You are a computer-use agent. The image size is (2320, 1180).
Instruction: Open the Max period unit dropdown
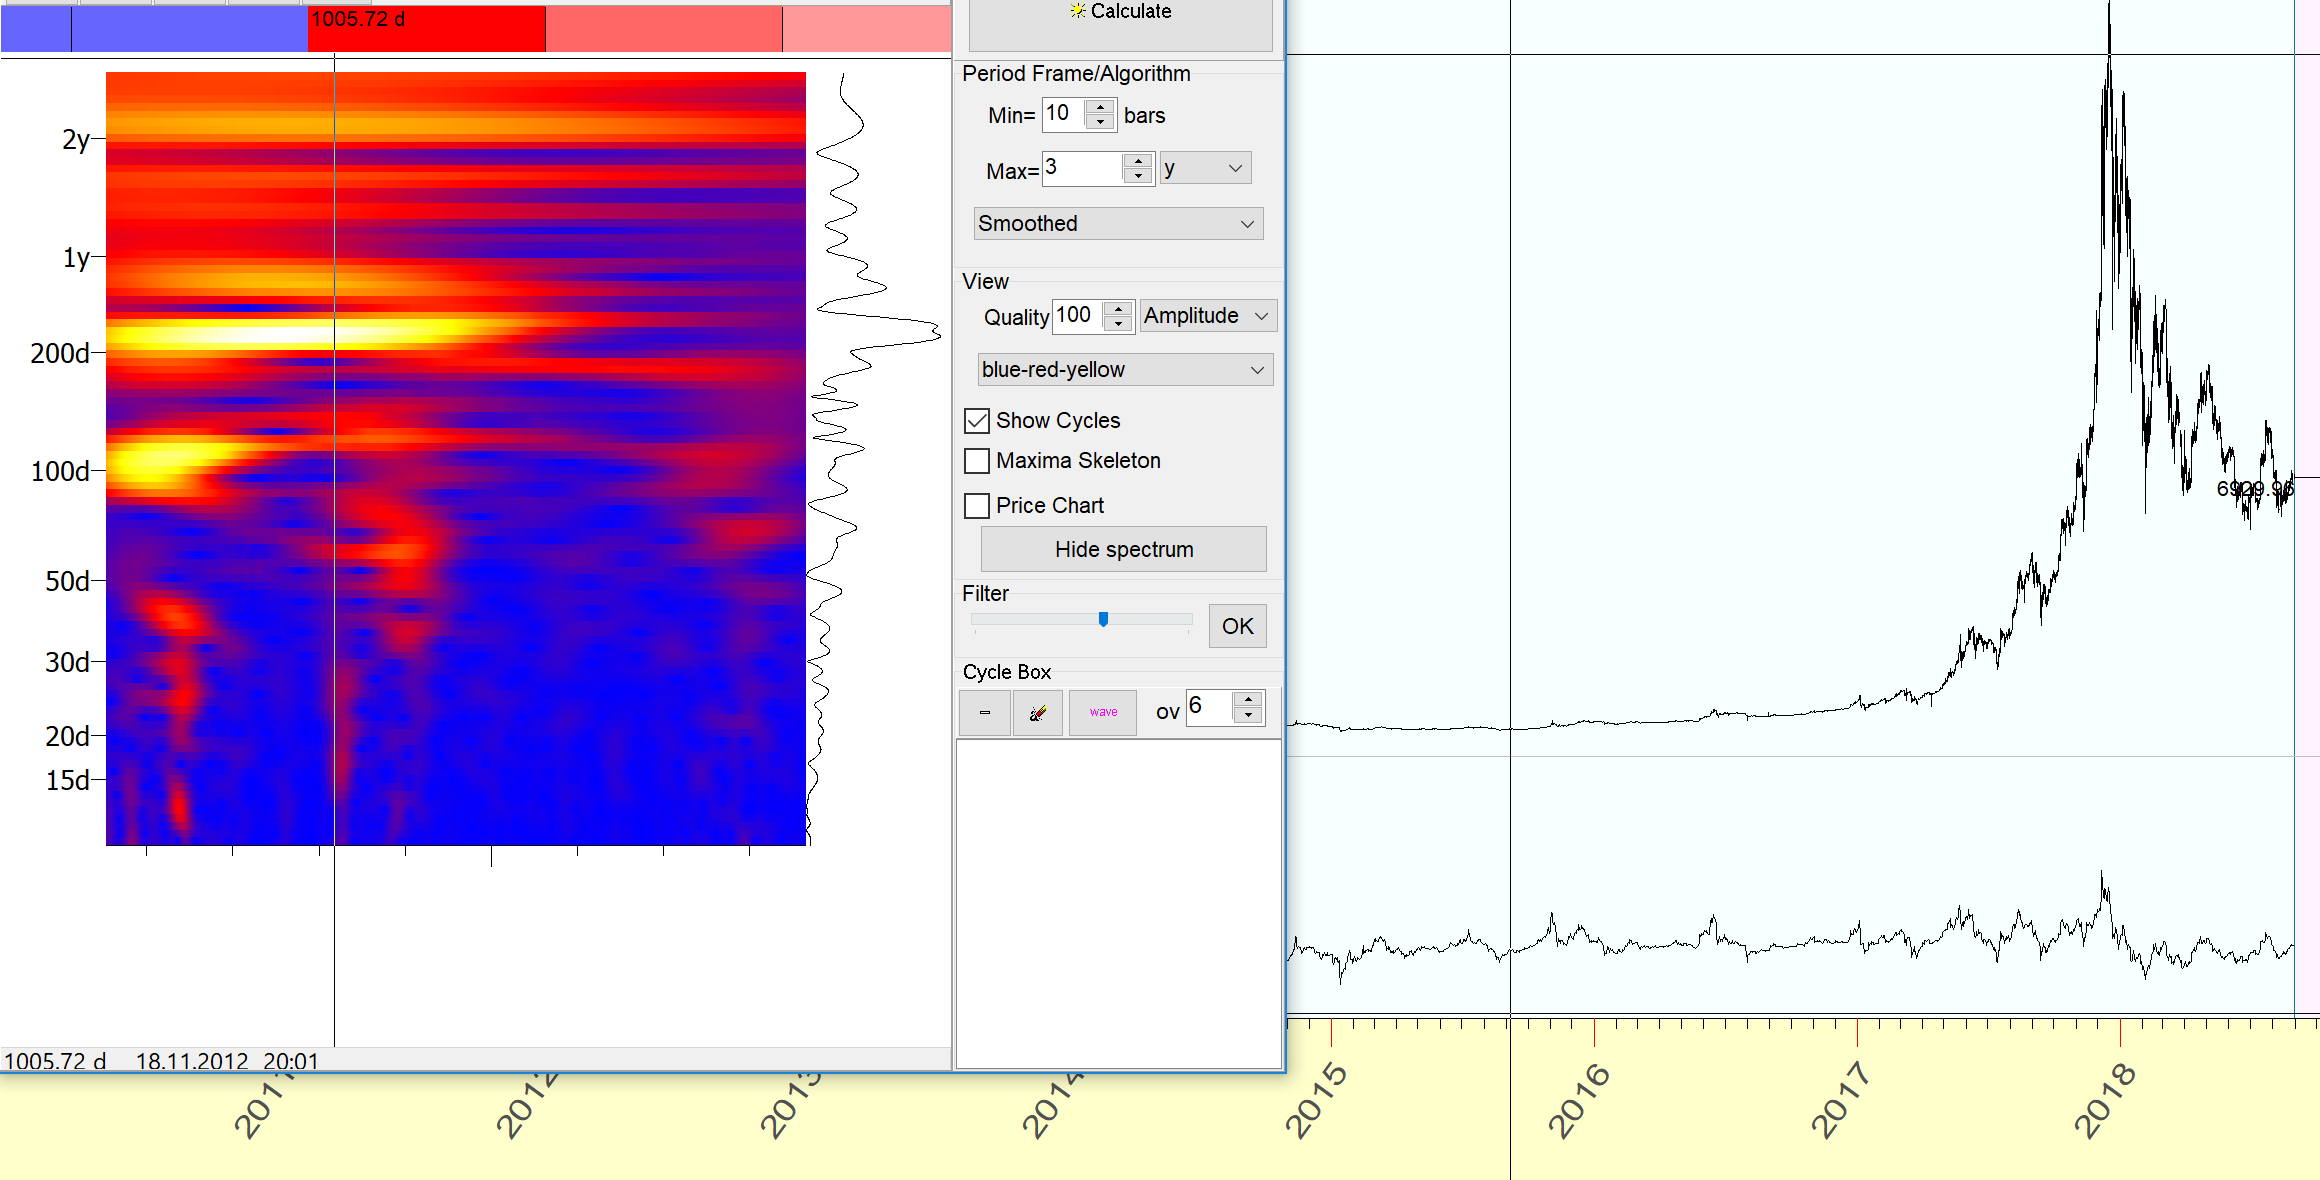pos(1205,168)
